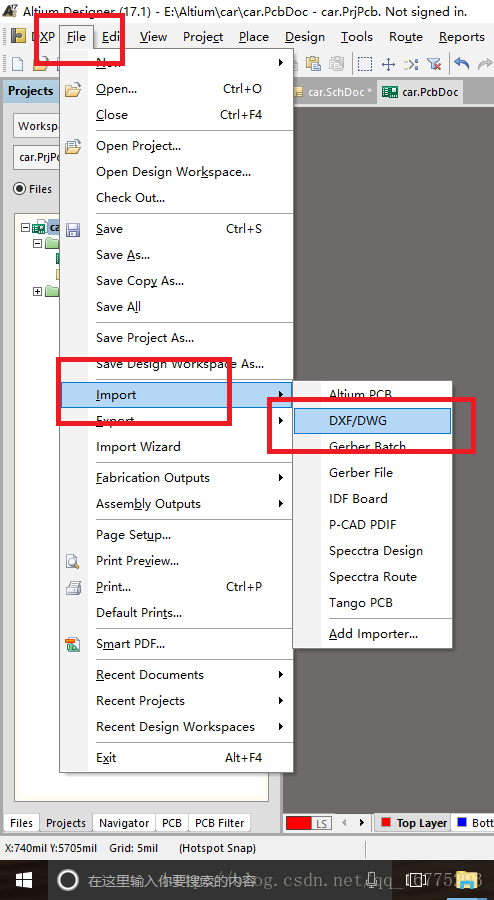Open the Tools menu
This screenshot has width=494, height=900.
click(357, 37)
